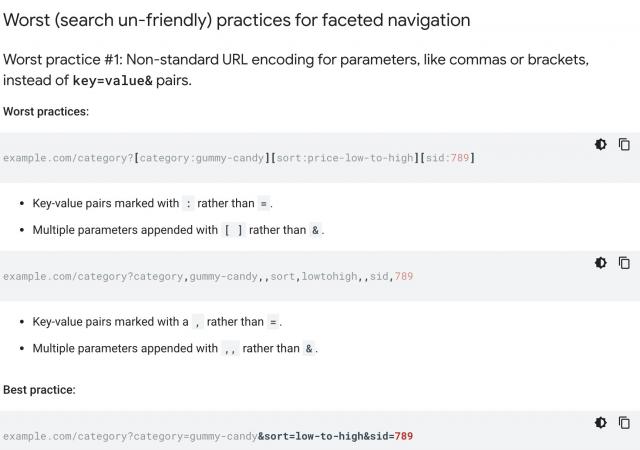Viewport: 640px width, 450px height.
Task: Copy the comma-separated URL code sample
Action: pyautogui.click(x=624, y=263)
